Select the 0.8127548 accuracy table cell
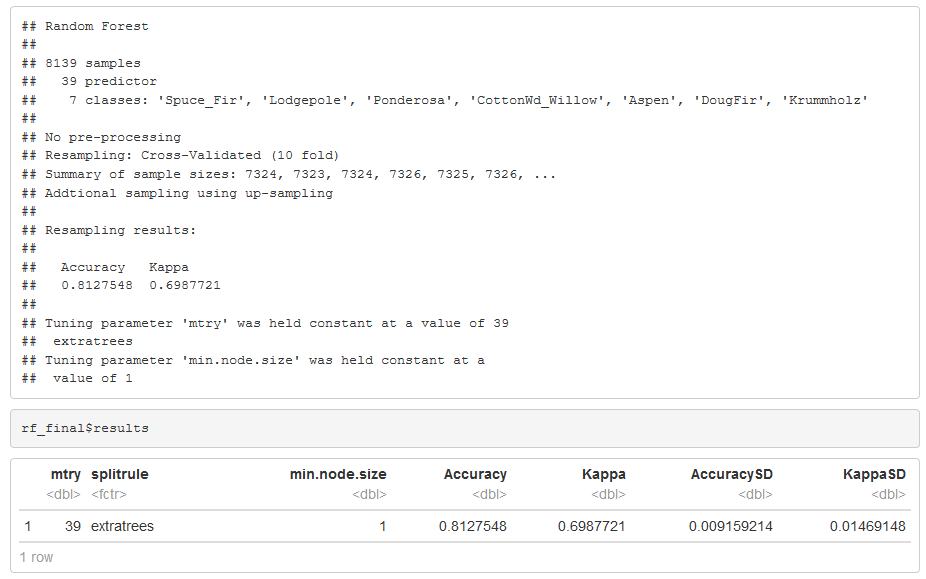The image size is (926, 579). click(472, 526)
